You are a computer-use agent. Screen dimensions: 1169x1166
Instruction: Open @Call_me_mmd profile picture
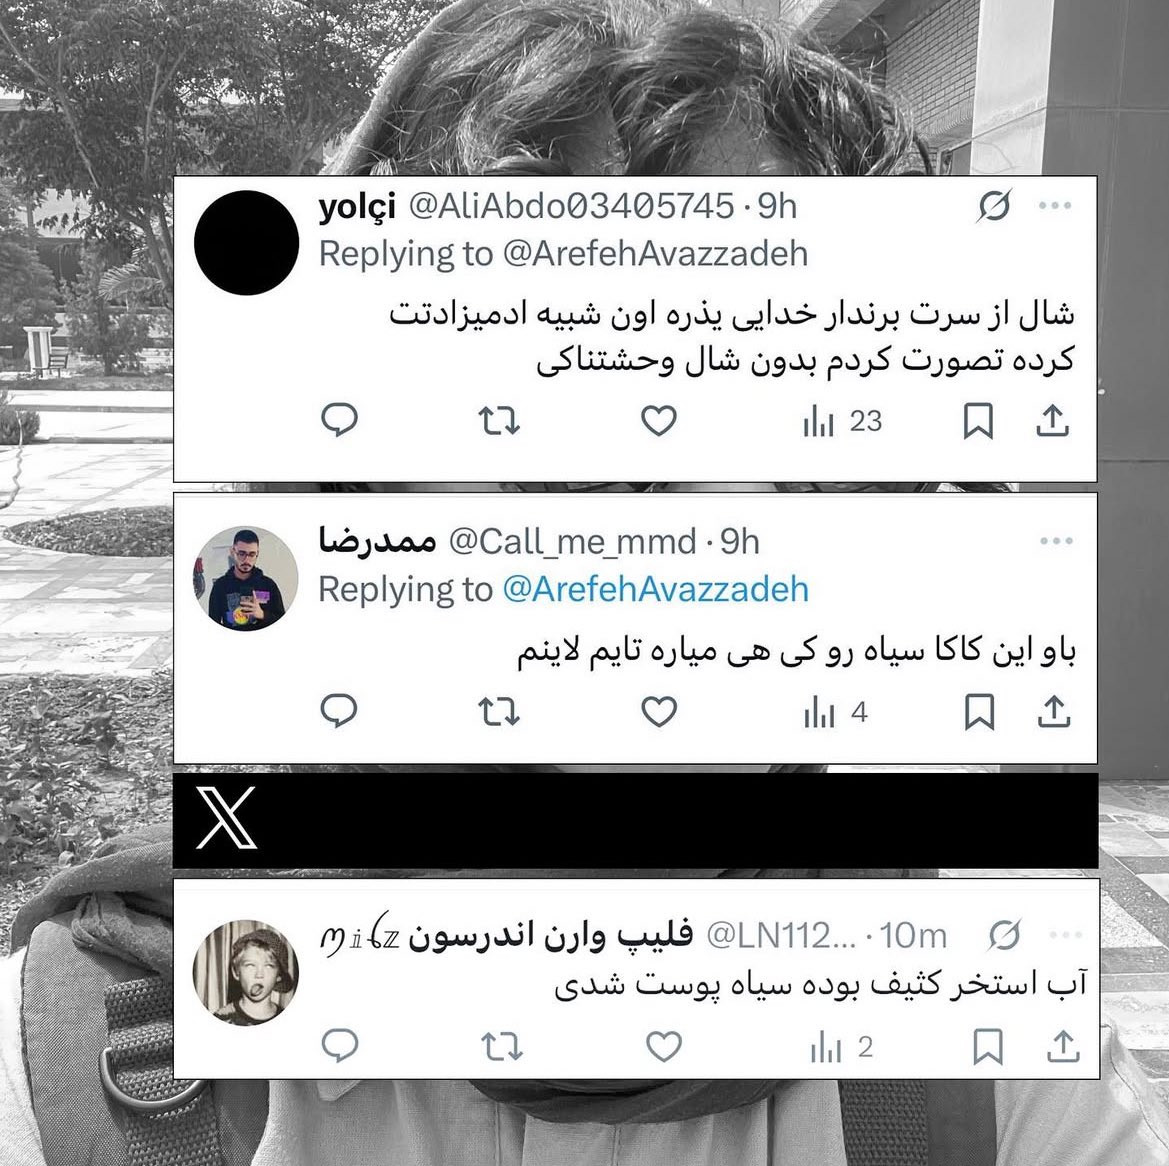point(246,579)
